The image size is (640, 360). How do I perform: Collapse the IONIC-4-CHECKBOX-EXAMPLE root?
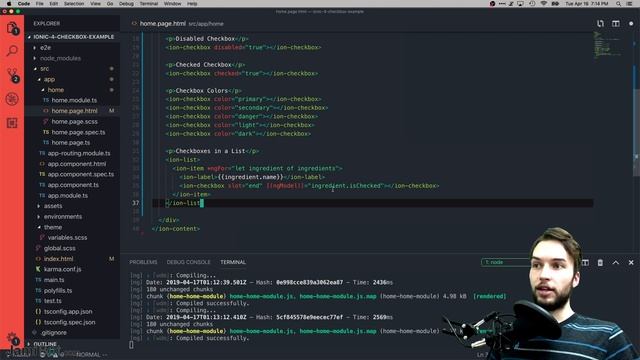point(73,37)
